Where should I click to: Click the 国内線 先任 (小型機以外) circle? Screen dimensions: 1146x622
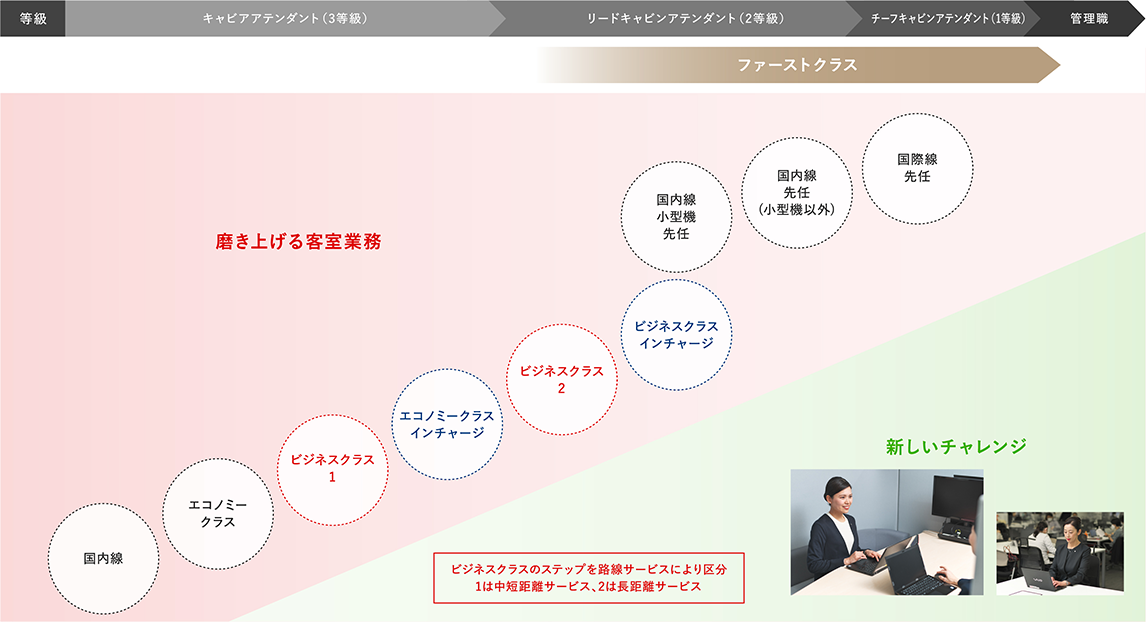[x=797, y=192]
